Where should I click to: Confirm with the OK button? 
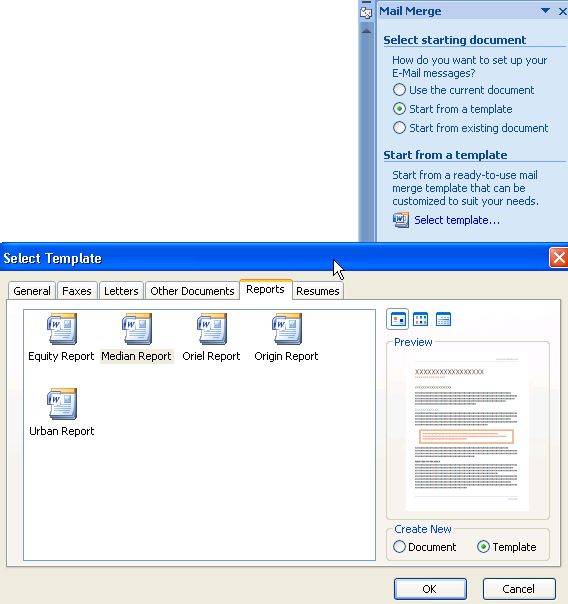pos(430,589)
